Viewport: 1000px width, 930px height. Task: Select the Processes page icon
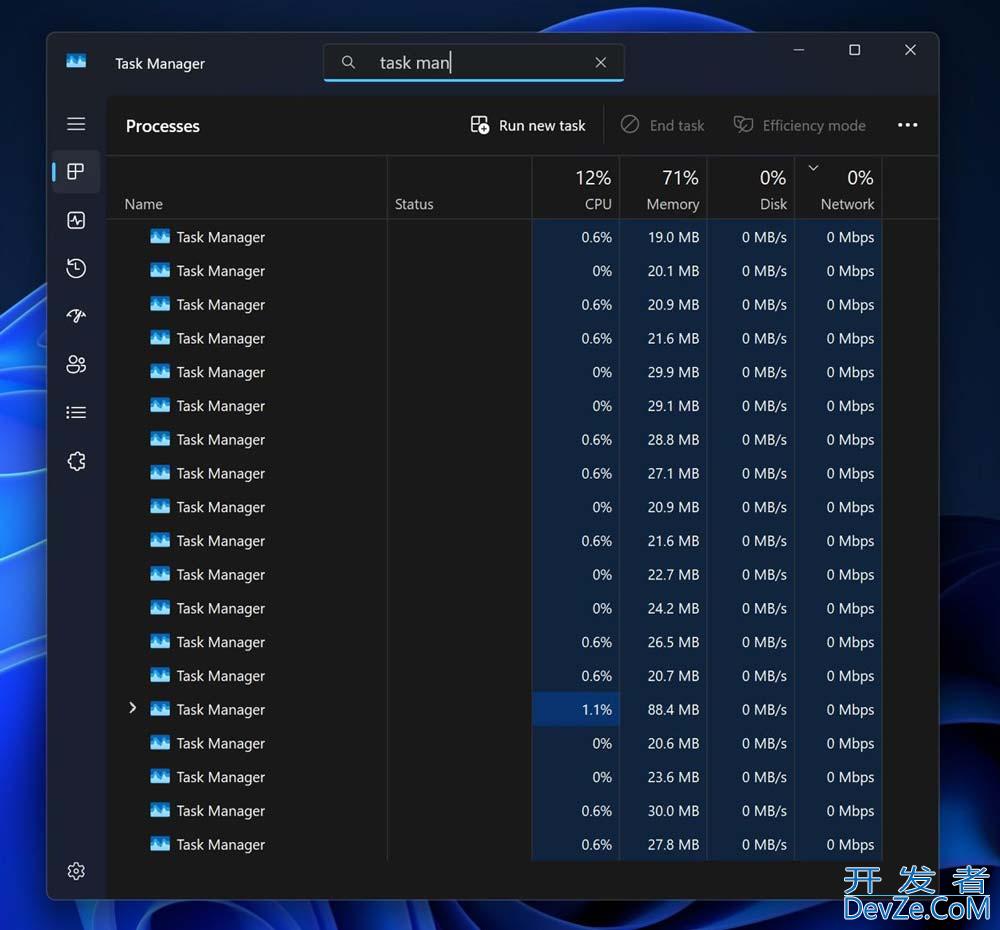point(76,172)
